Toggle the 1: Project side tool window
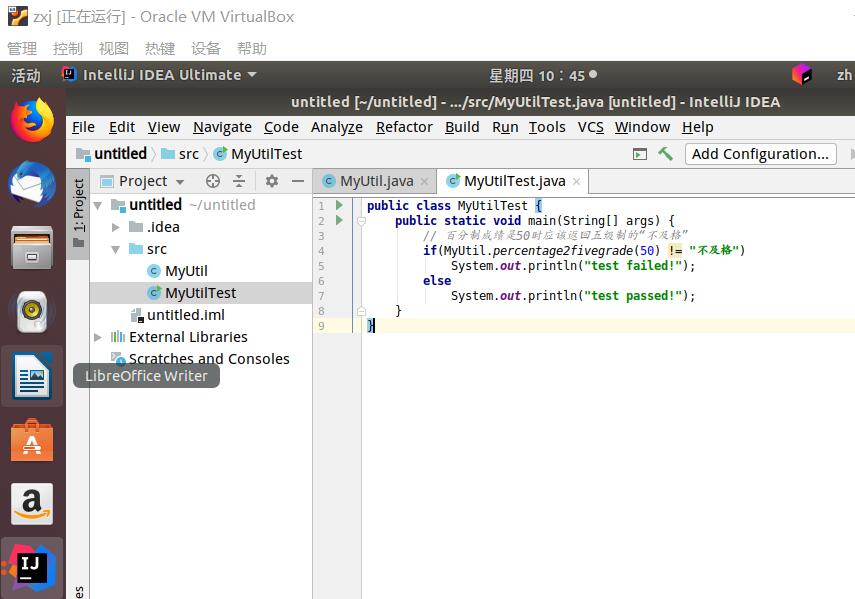Screen dimensions: 855x599 click(79, 213)
